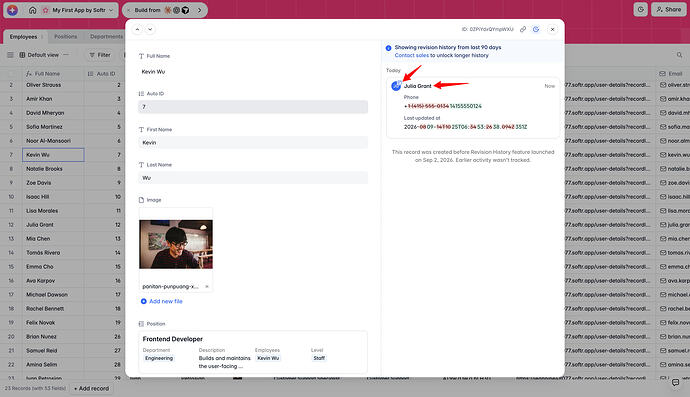The width and height of the screenshot is (690, 397).
Task: Click the info icon in revision banner
Action: 389,48
